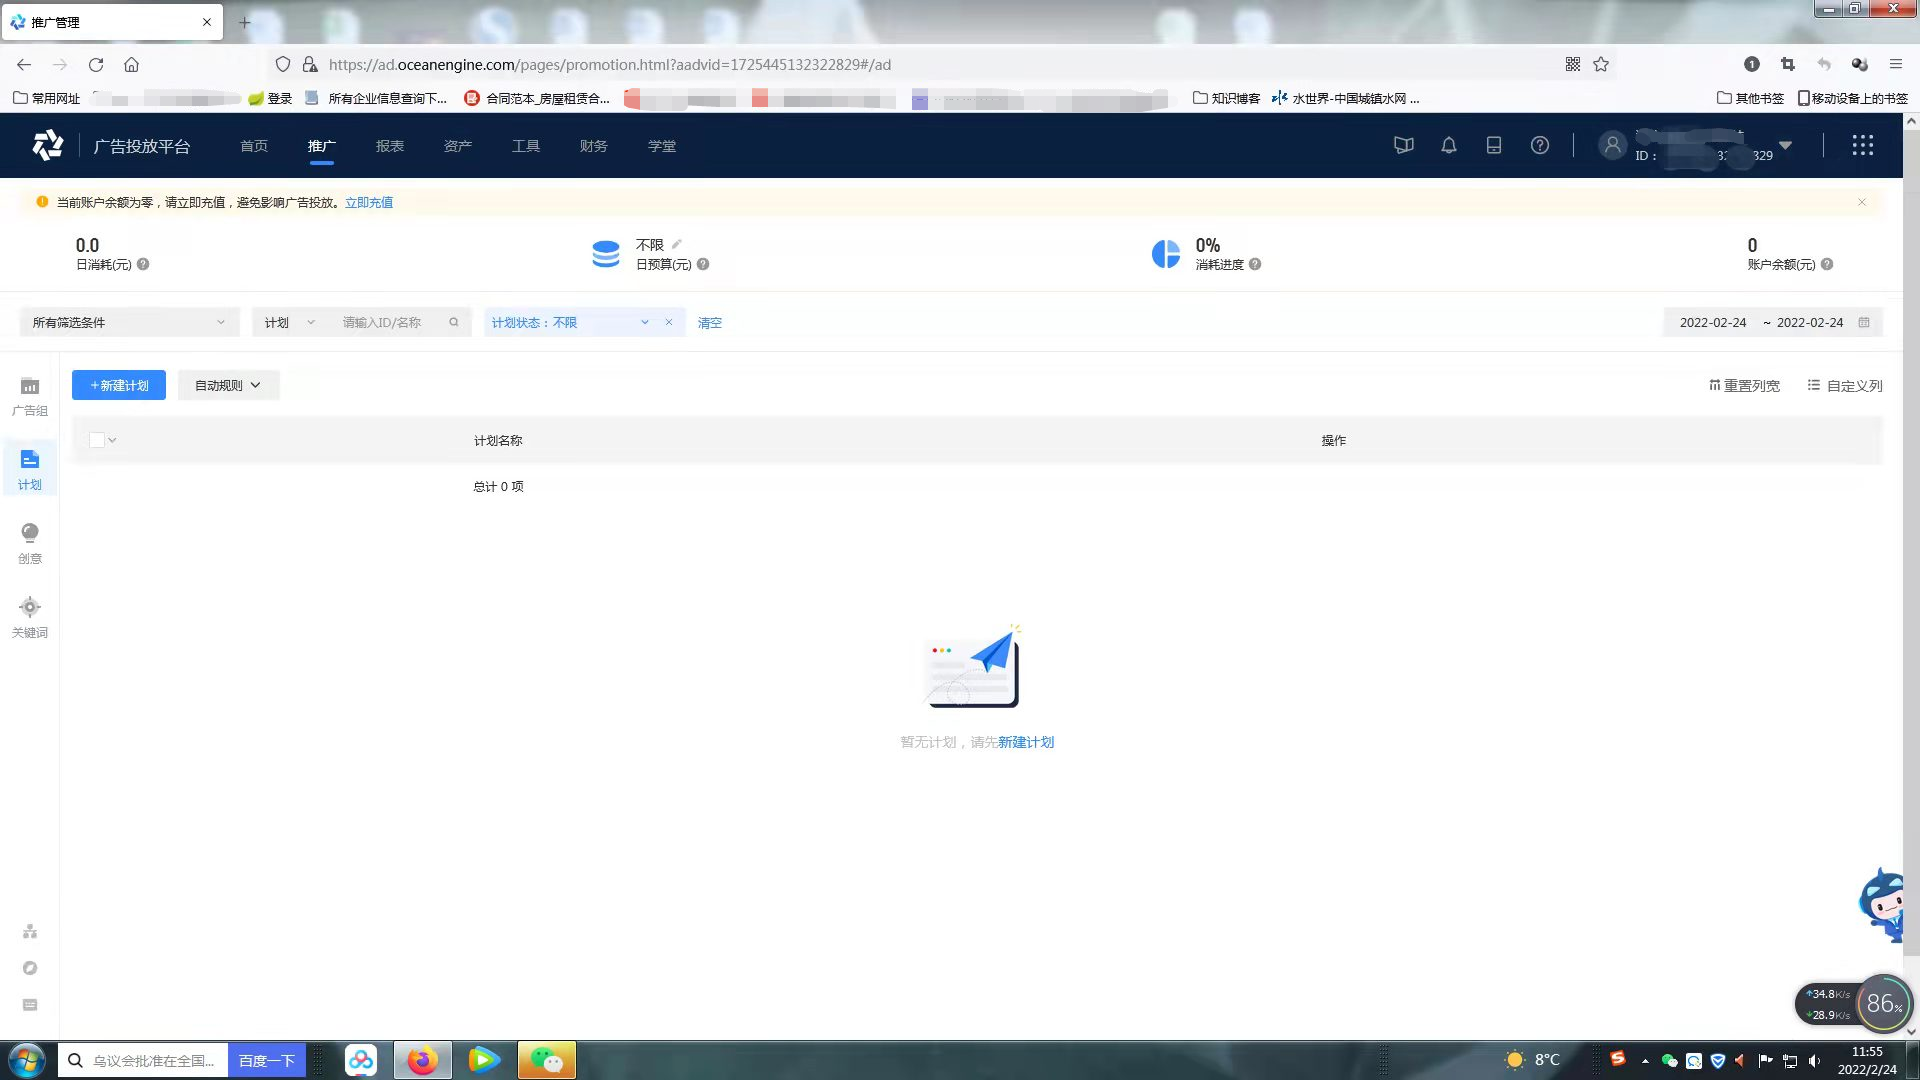The width and height of the screenshot is (1920, 1080).
Task: Open the 首页 nav tab
Action: pos(254,146)
